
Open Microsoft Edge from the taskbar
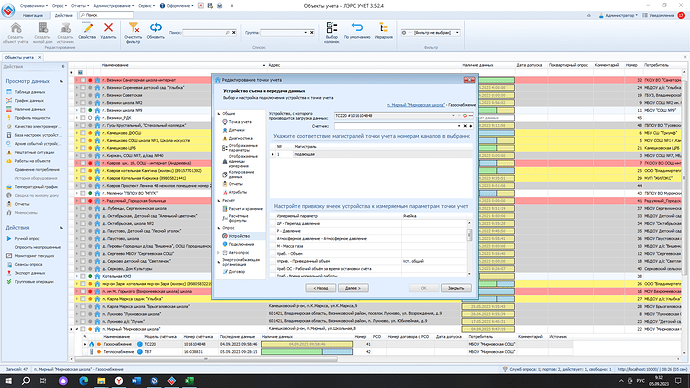(84, 381)
